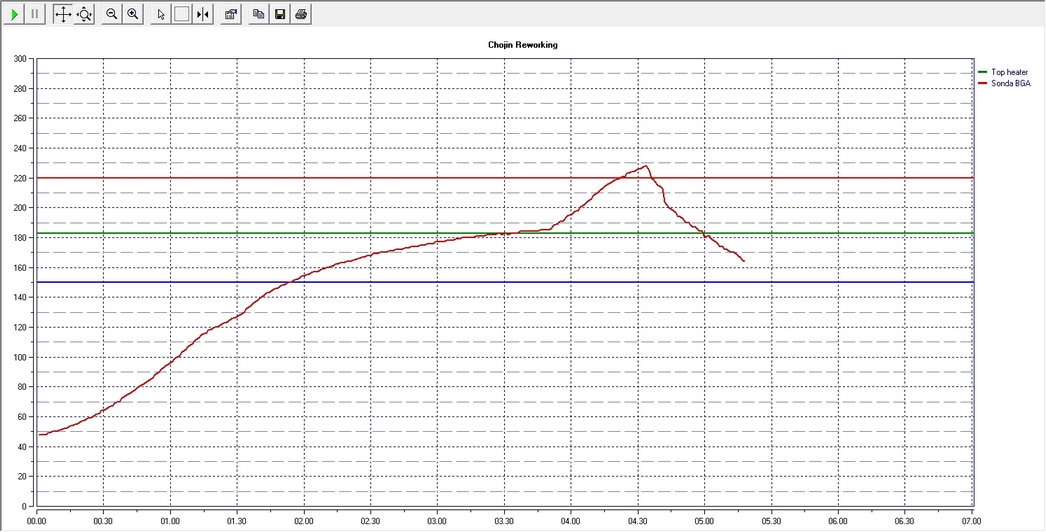
Task: Zoom in on the chart
Action: (133, 15)
